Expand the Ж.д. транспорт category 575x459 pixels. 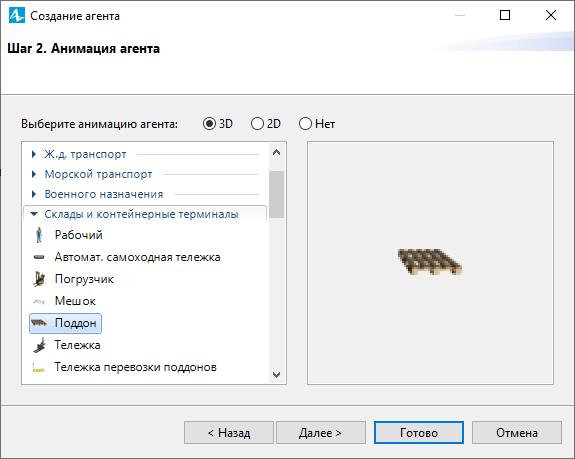[34, 154]
